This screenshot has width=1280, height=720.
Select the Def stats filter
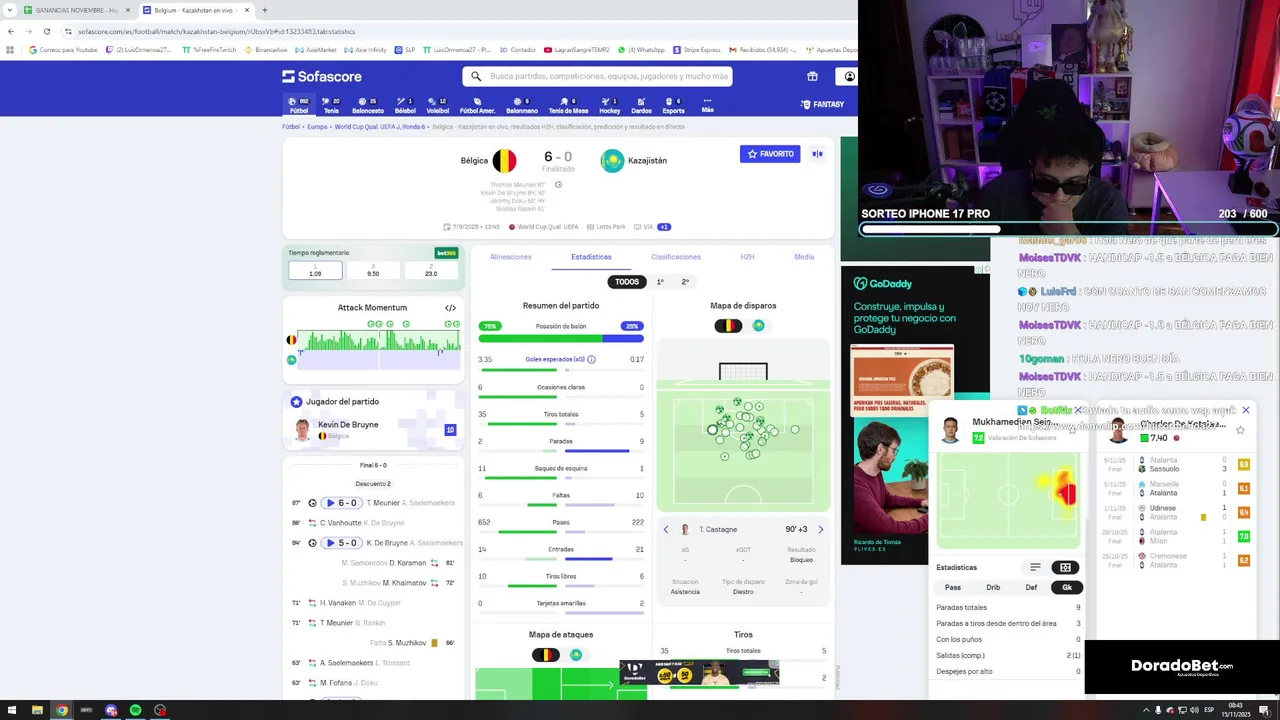click(1031, 587)
